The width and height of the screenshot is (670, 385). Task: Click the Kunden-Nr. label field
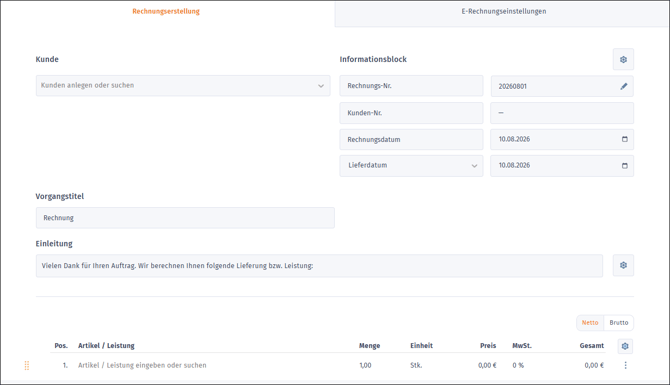click(411, 113)
